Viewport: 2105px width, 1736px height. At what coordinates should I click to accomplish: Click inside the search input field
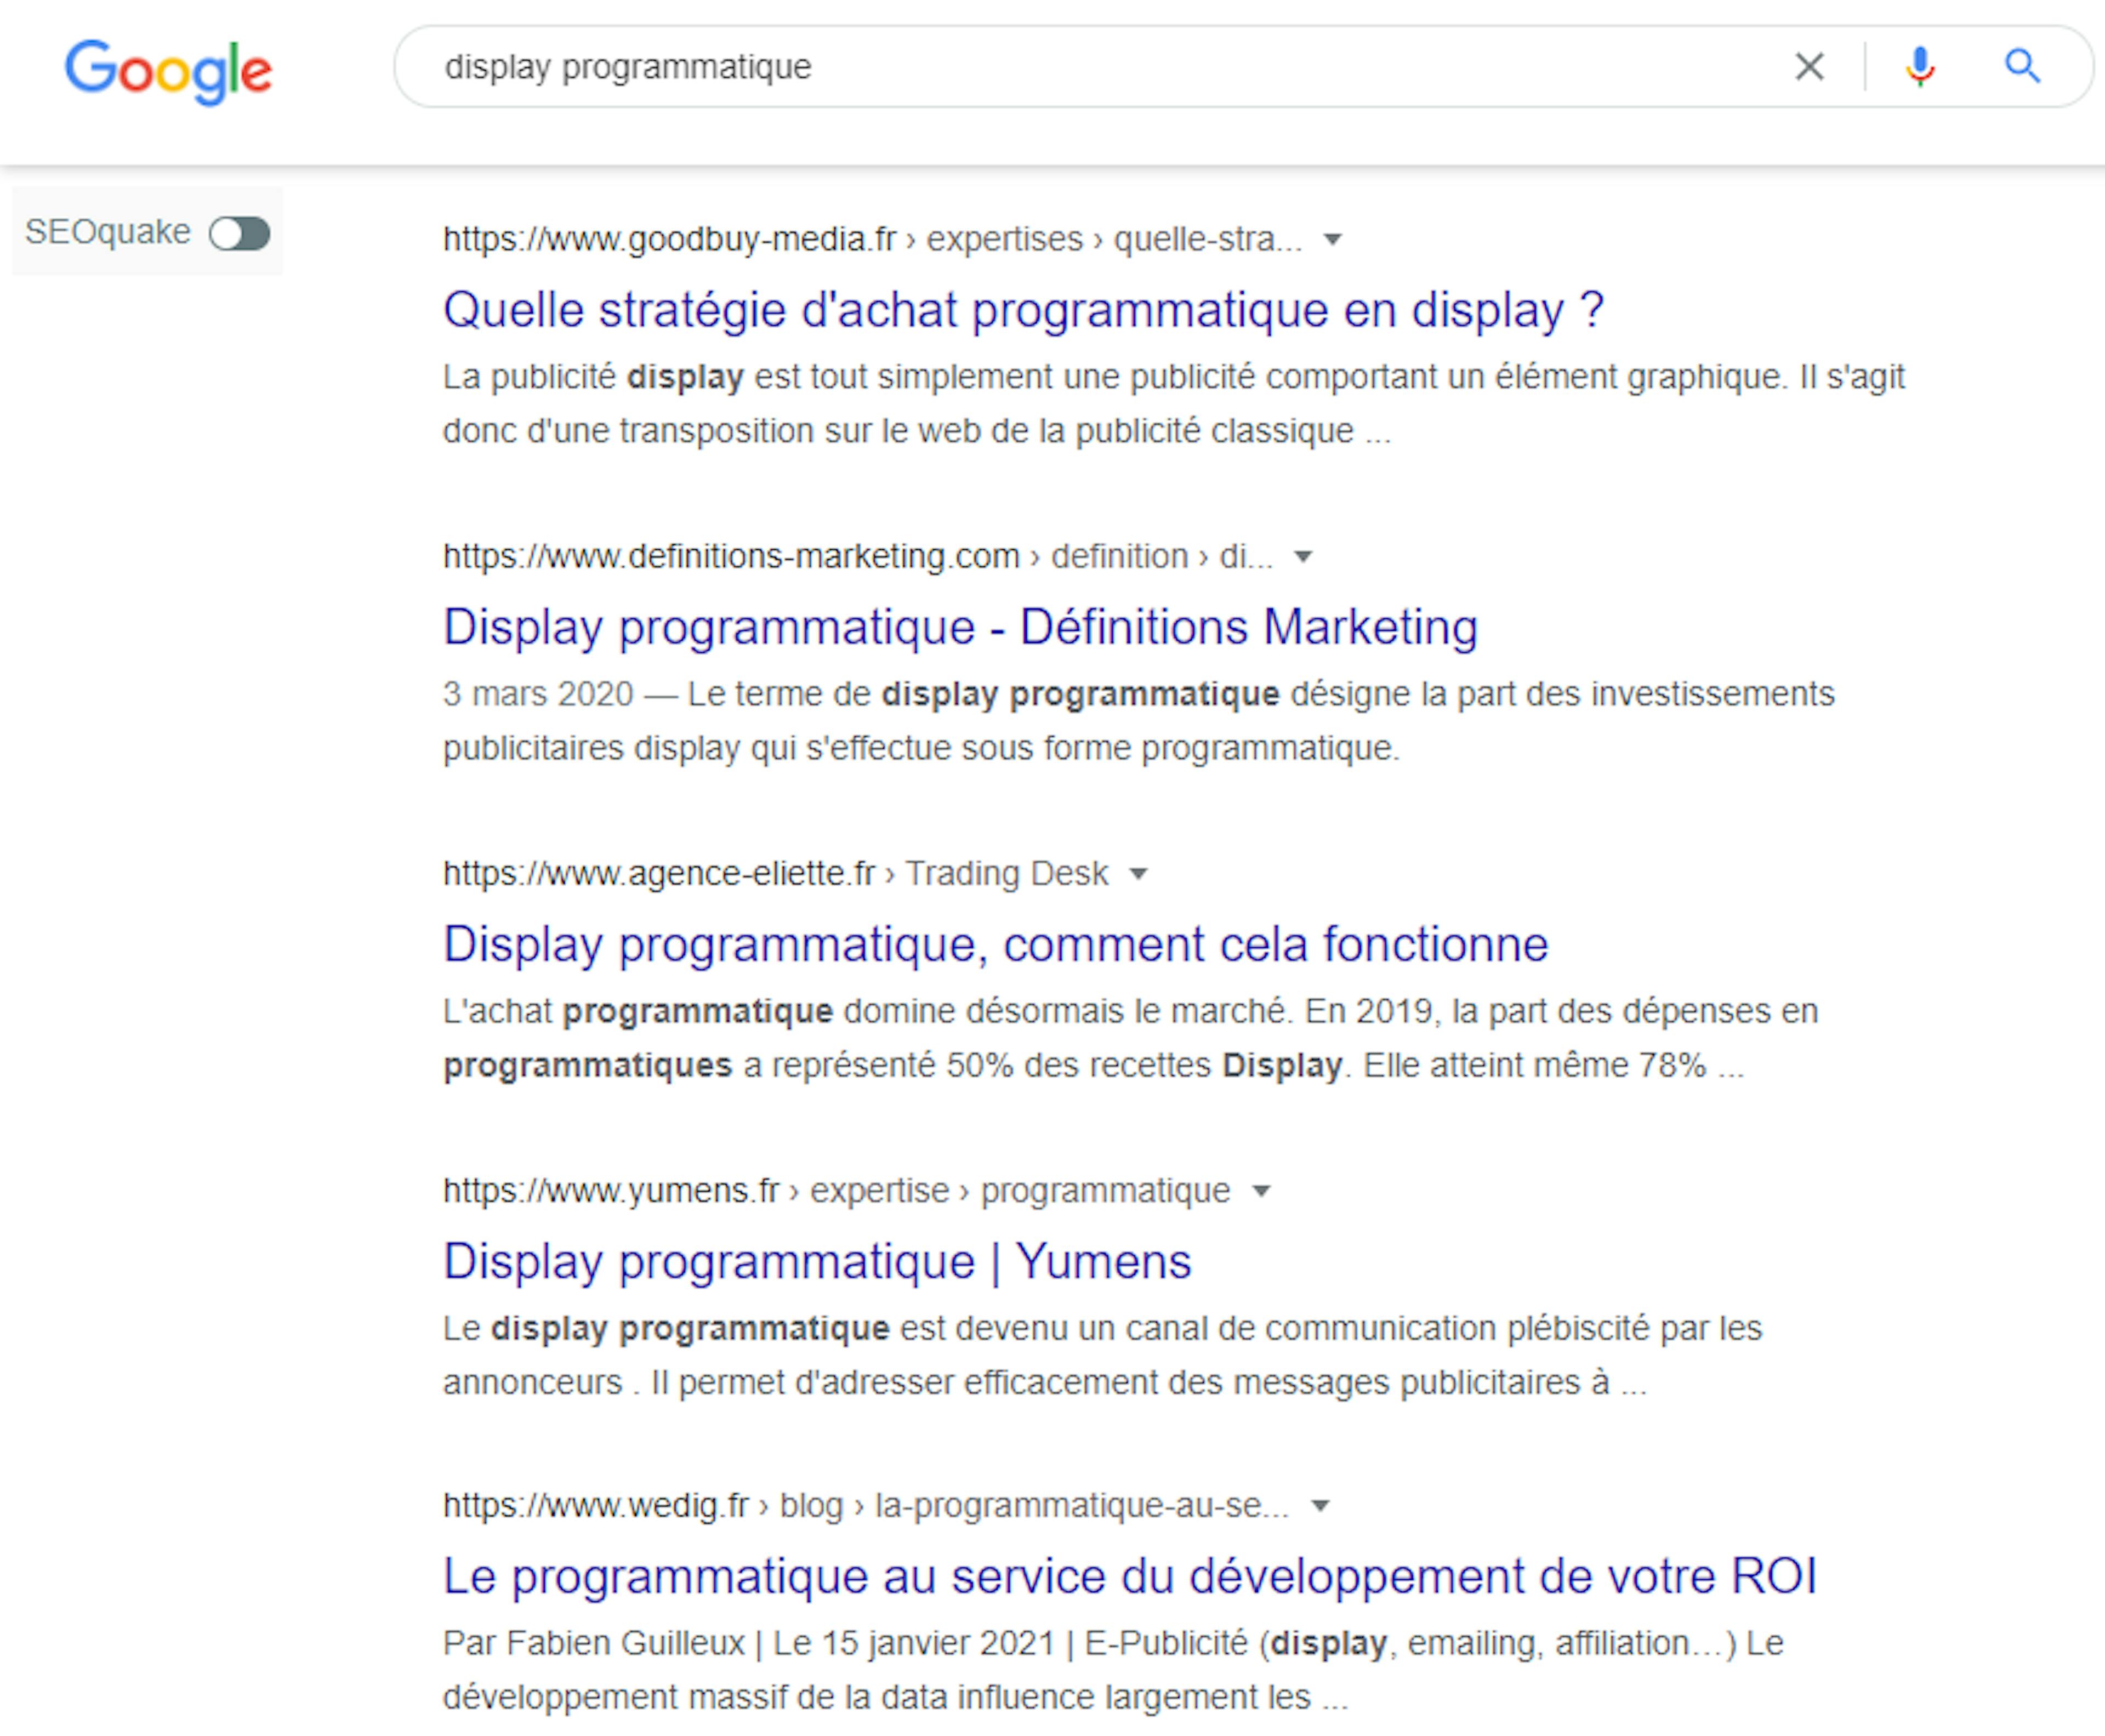click(900, 66)
